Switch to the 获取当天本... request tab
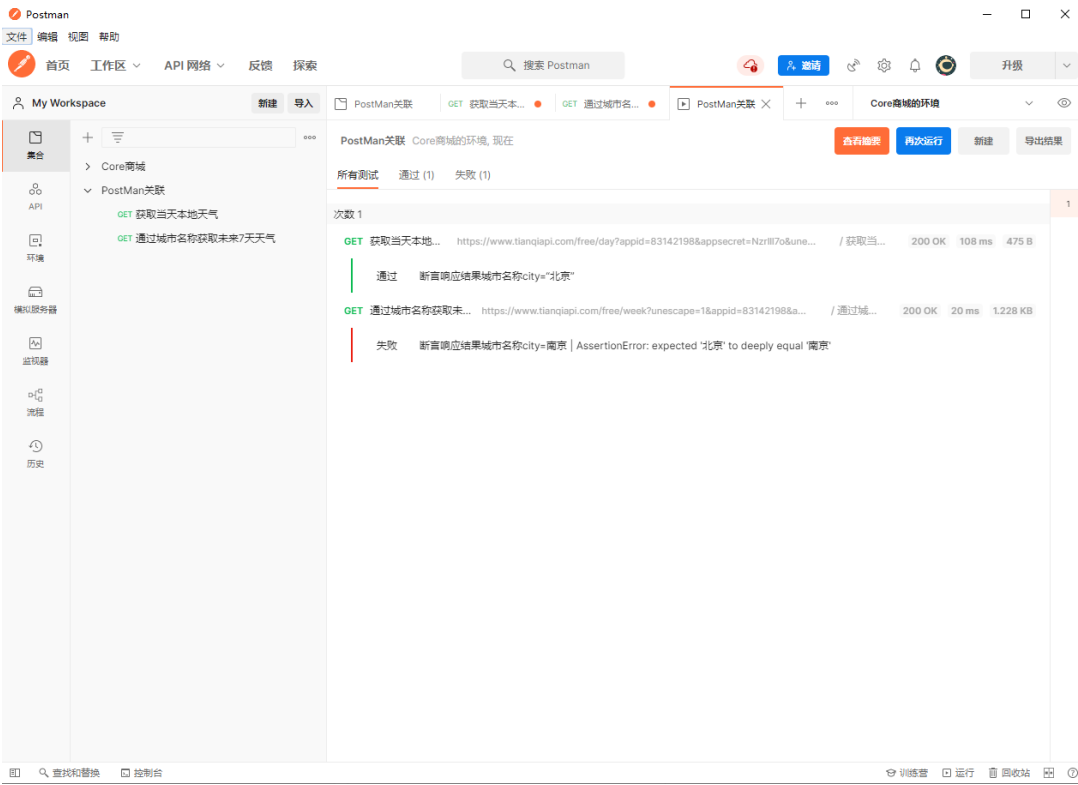 (497, 104)
